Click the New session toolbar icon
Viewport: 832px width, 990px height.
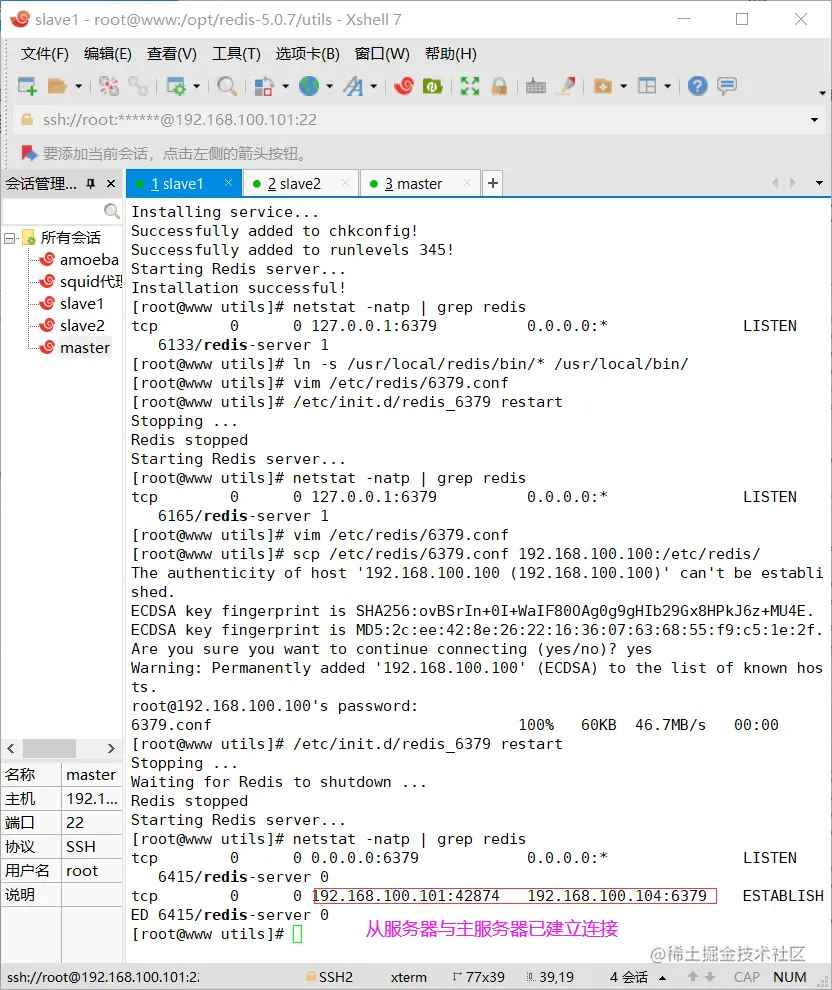pos(27,86)
